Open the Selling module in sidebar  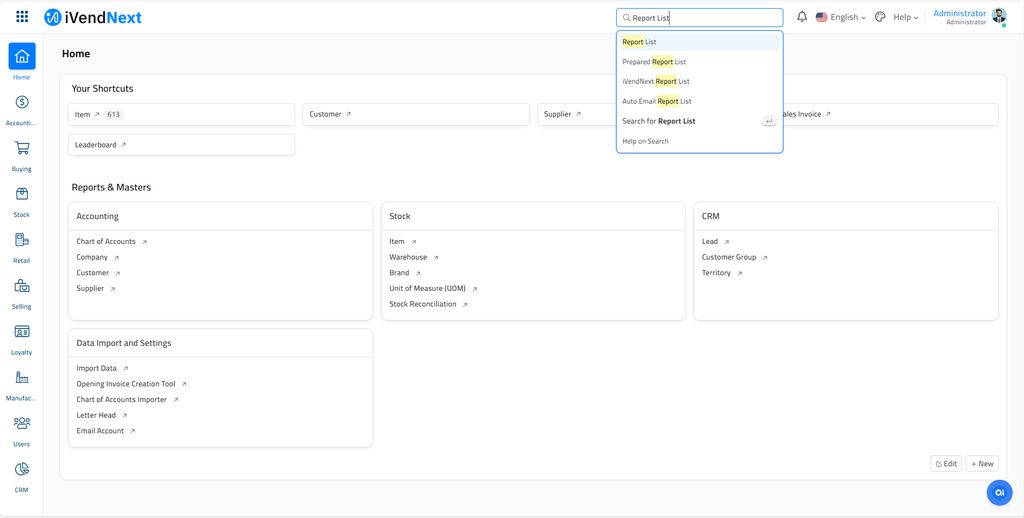pos(22,293)
